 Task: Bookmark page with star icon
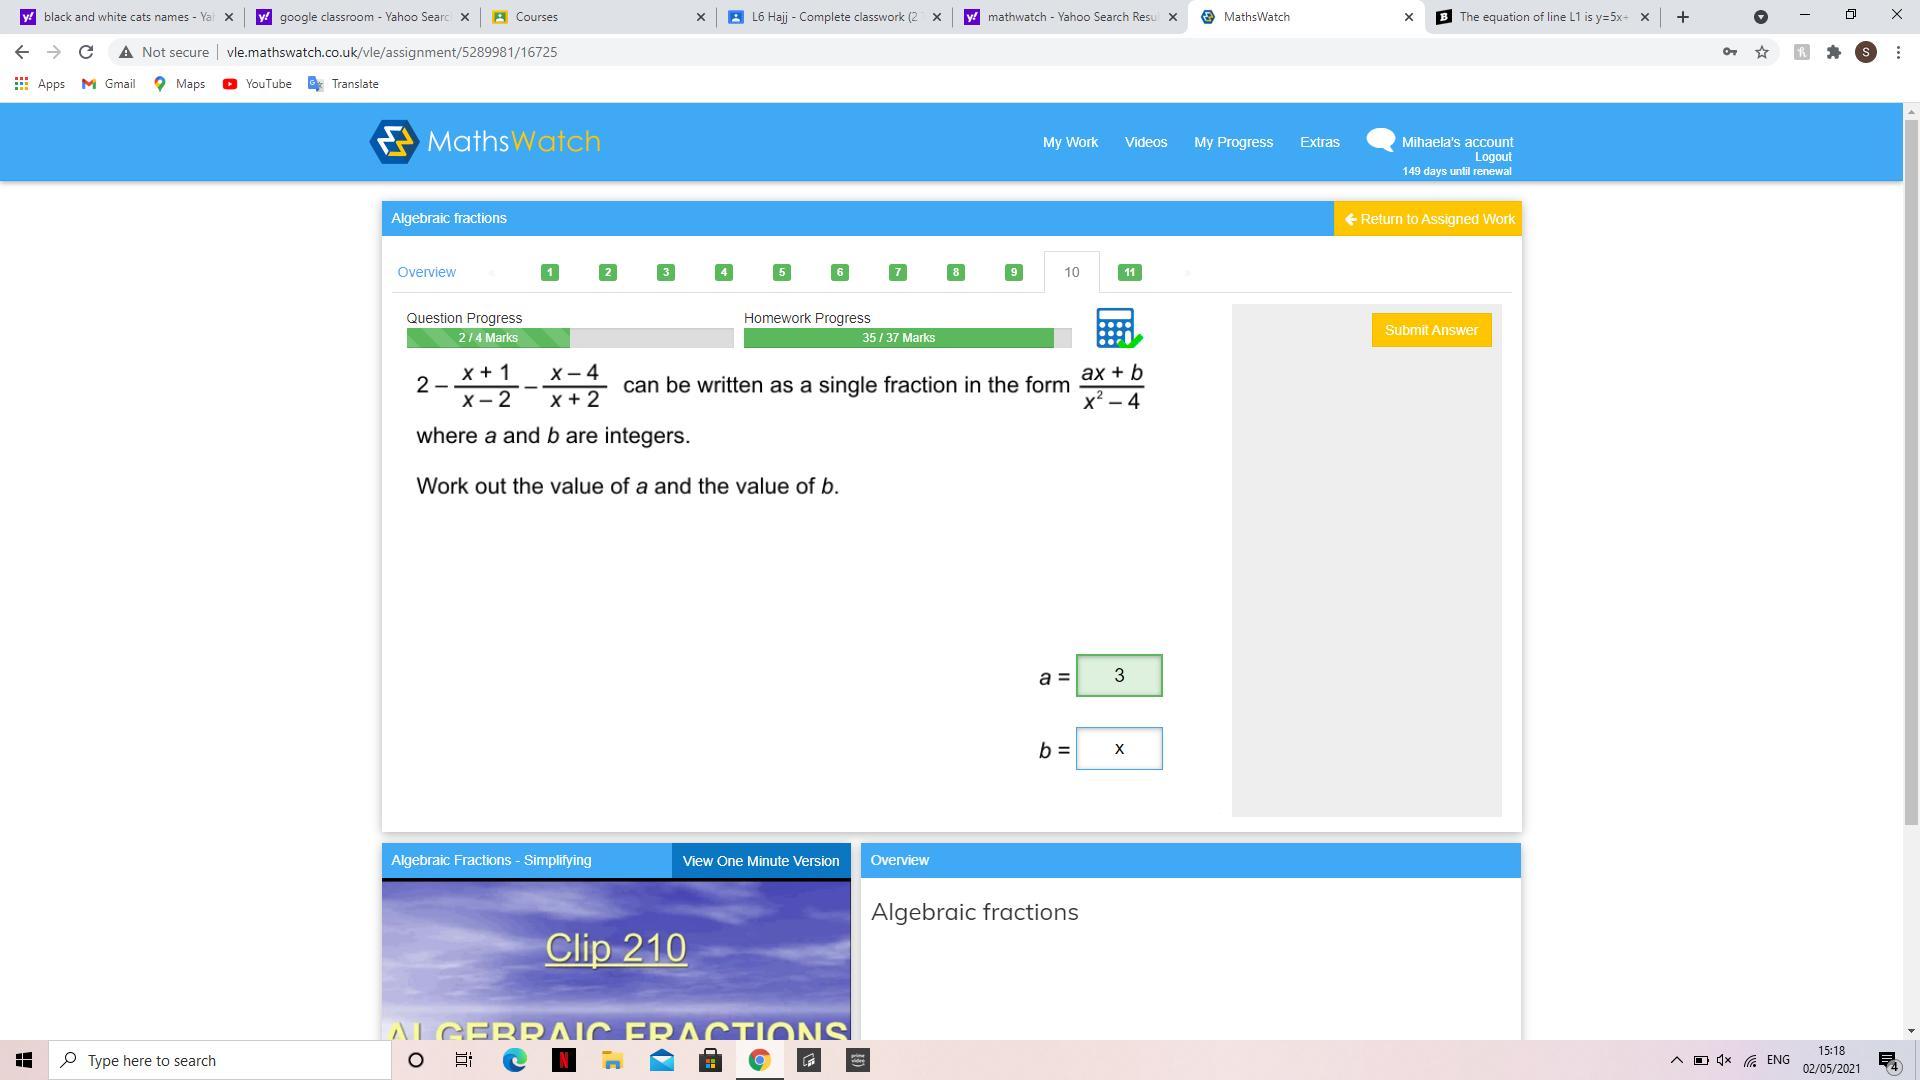click(x=1762, y=52)
